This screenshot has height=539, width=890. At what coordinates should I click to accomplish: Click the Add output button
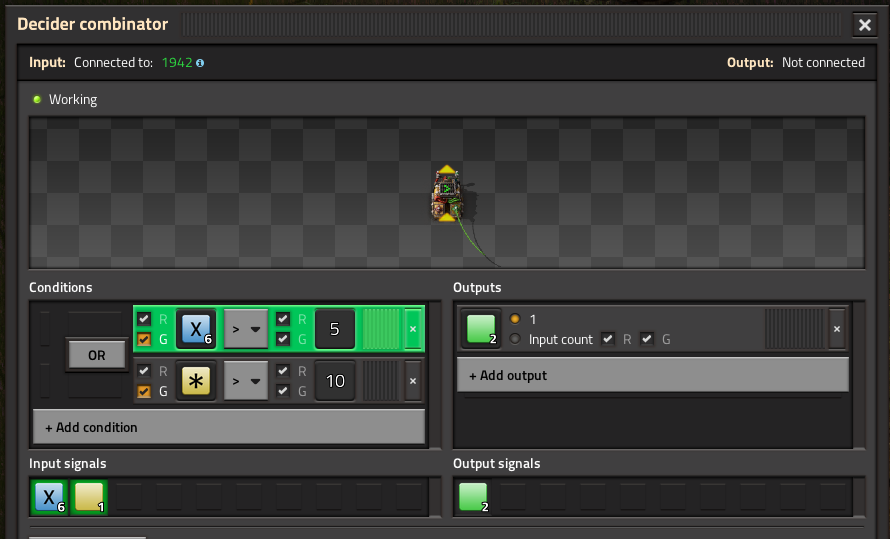653,375
